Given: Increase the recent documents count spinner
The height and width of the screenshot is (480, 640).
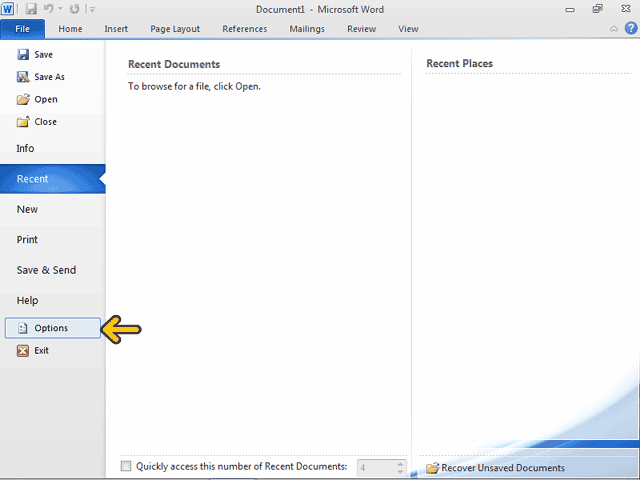Looking at the screenshot, I should point(400,463).
